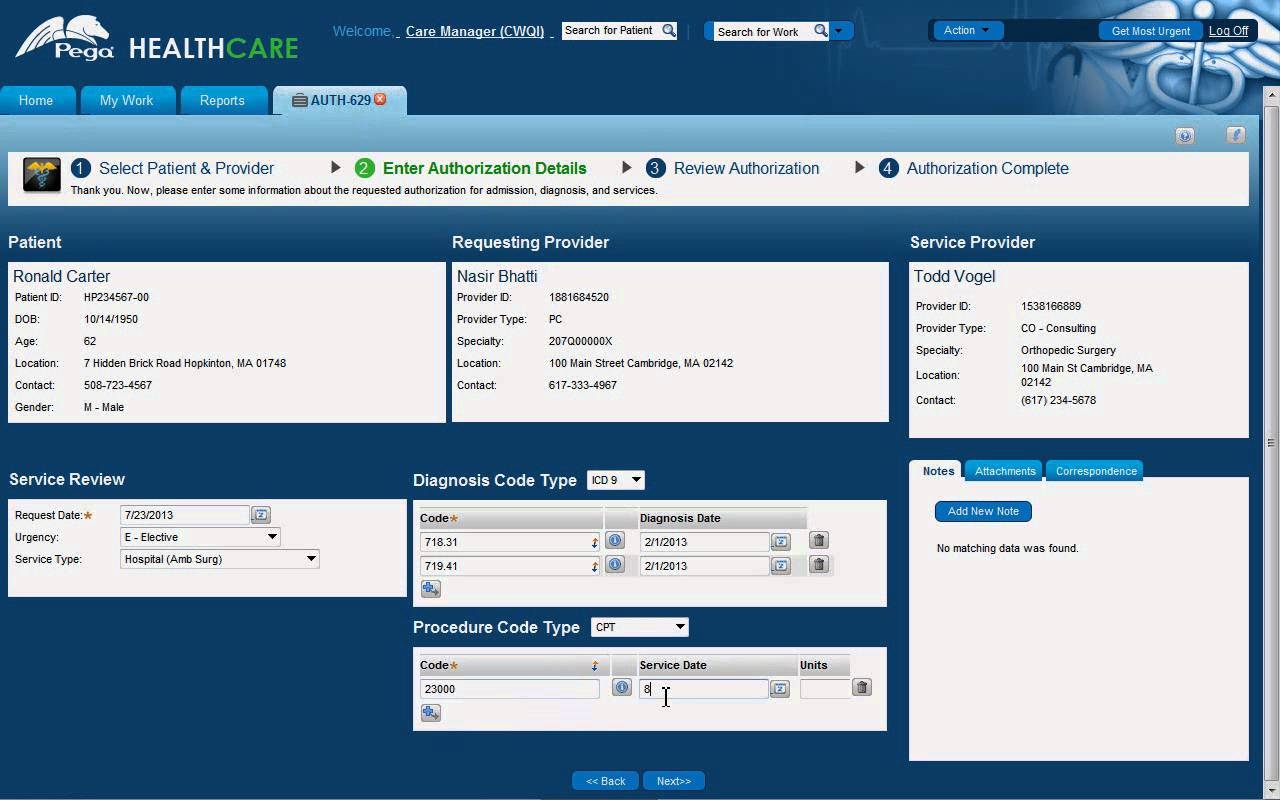Click the Add New Note button

(982, 511)
